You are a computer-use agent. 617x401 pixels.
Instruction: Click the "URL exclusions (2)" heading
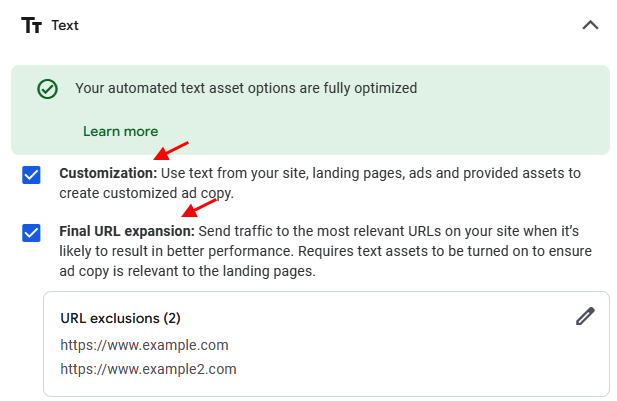click(x=120, y=318)
